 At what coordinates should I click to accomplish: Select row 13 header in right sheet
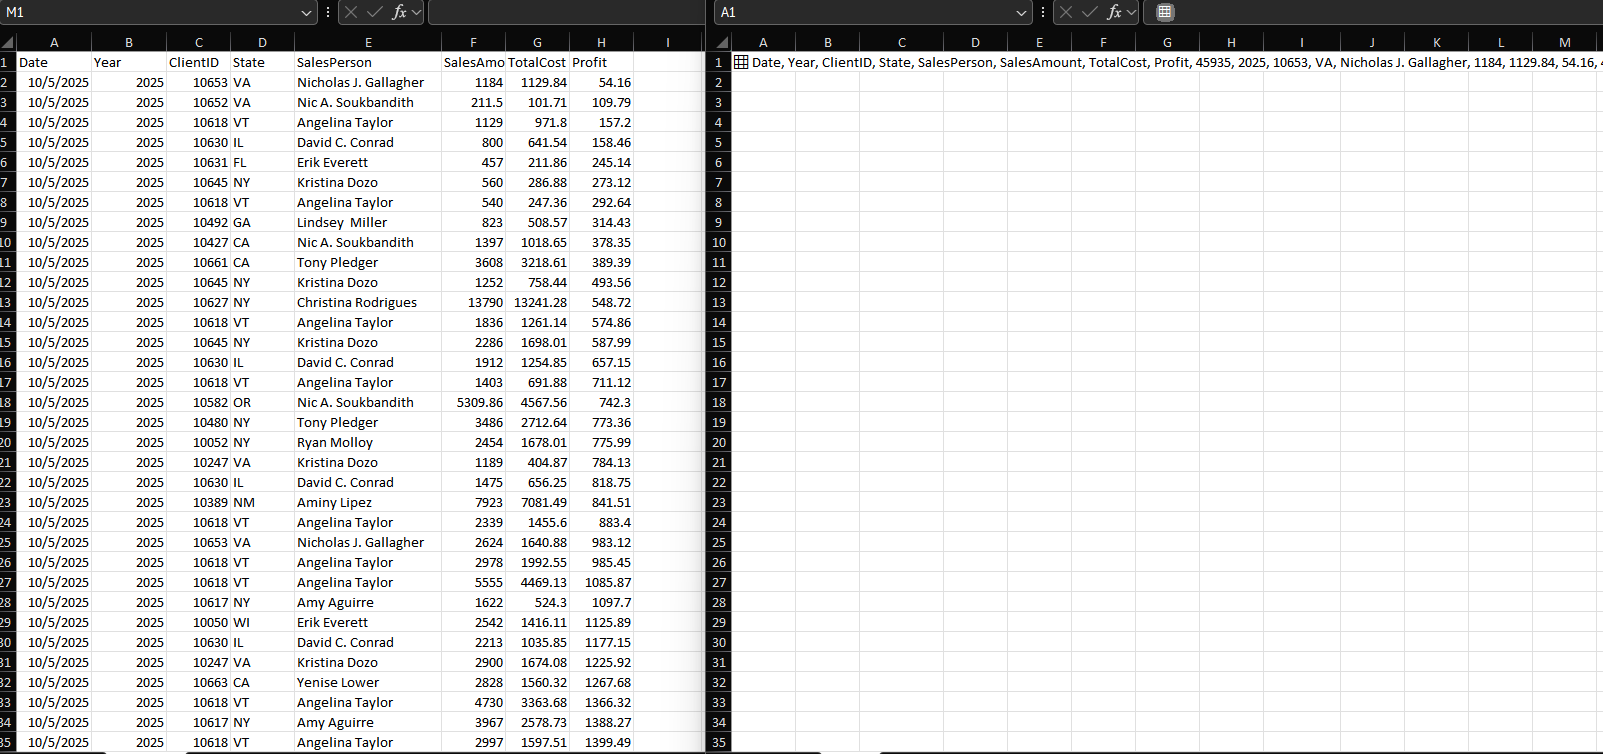click(719, 302)
